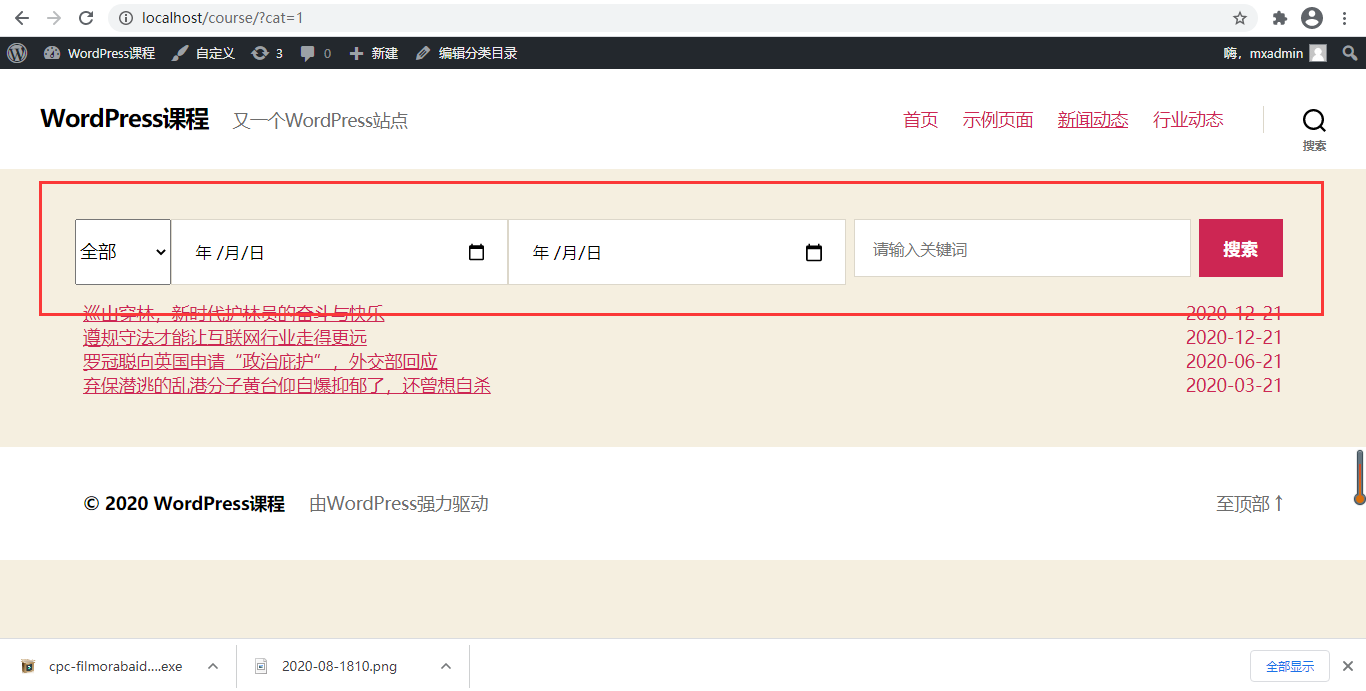Go to 首页 in site navigation

coord(921,120)
